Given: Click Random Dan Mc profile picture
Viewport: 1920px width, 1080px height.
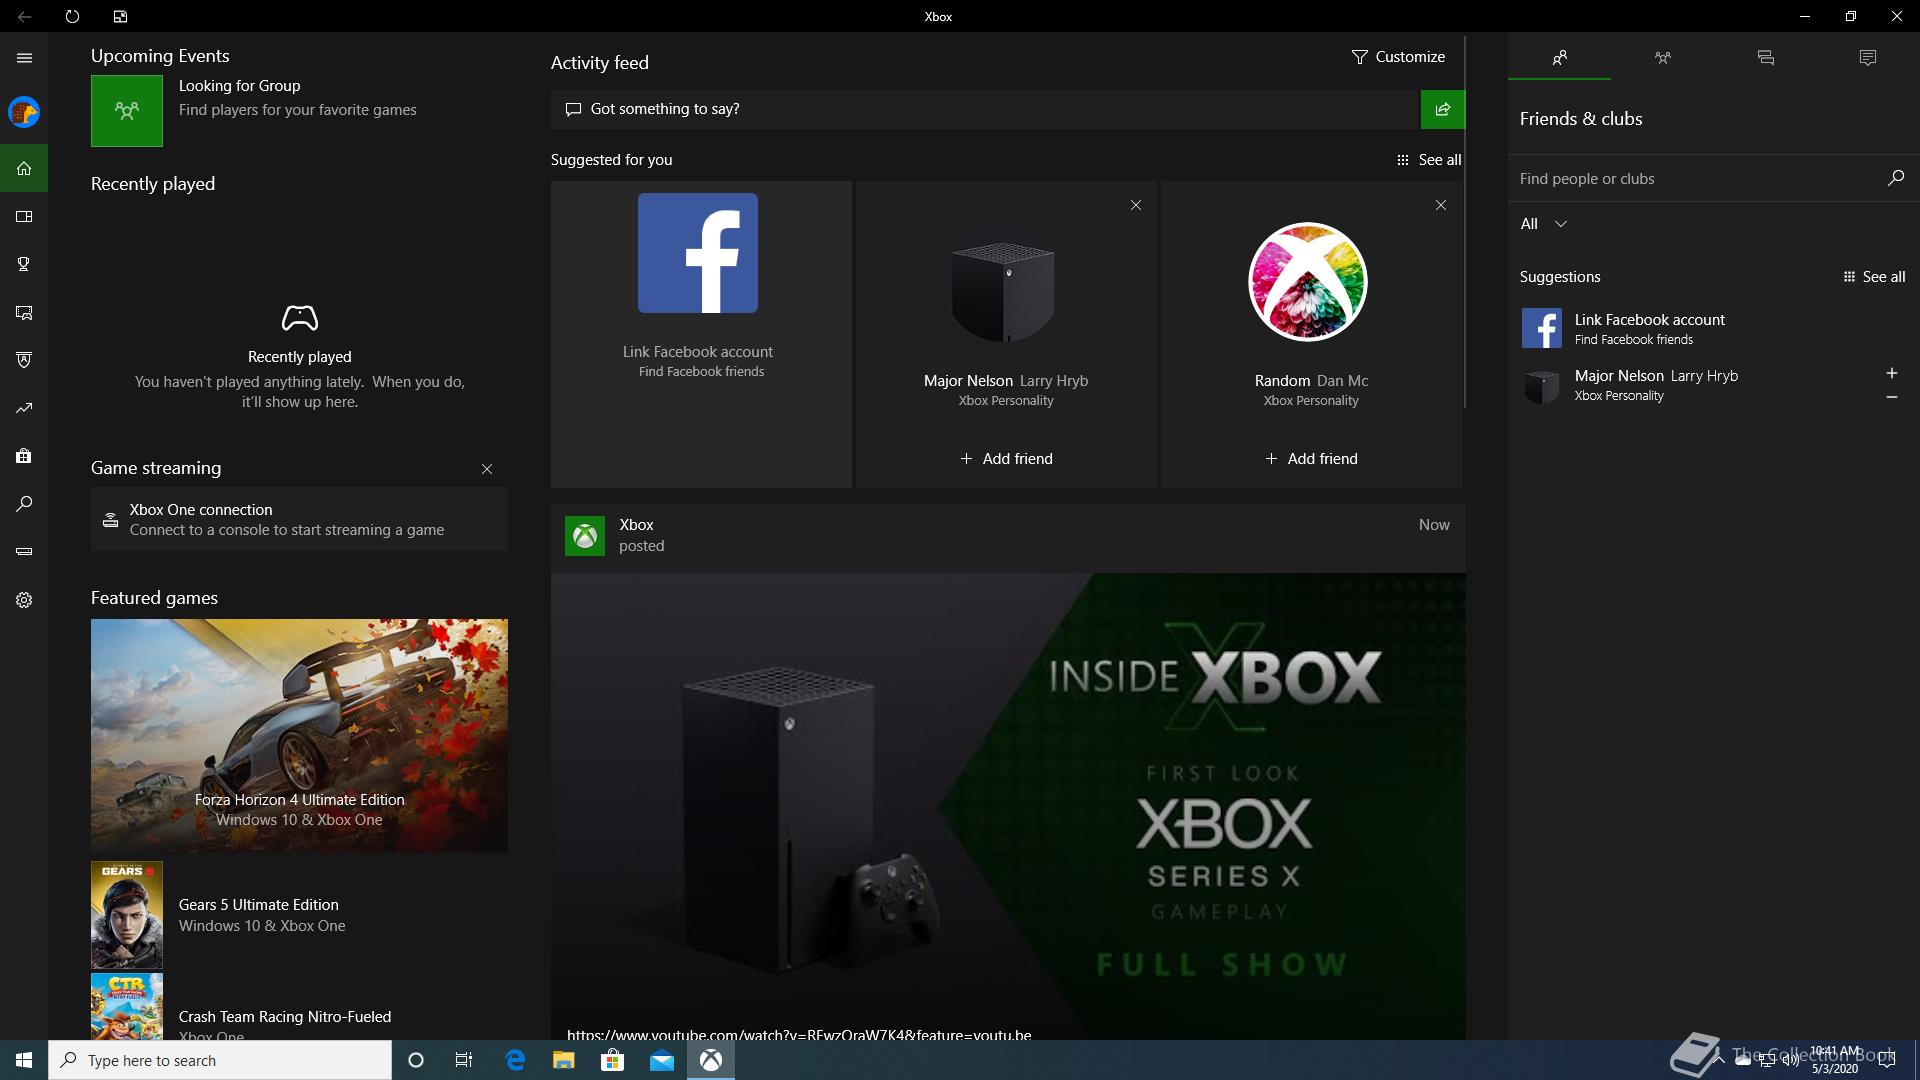Looking at the screenshot, I should (x=1308, y=282).
